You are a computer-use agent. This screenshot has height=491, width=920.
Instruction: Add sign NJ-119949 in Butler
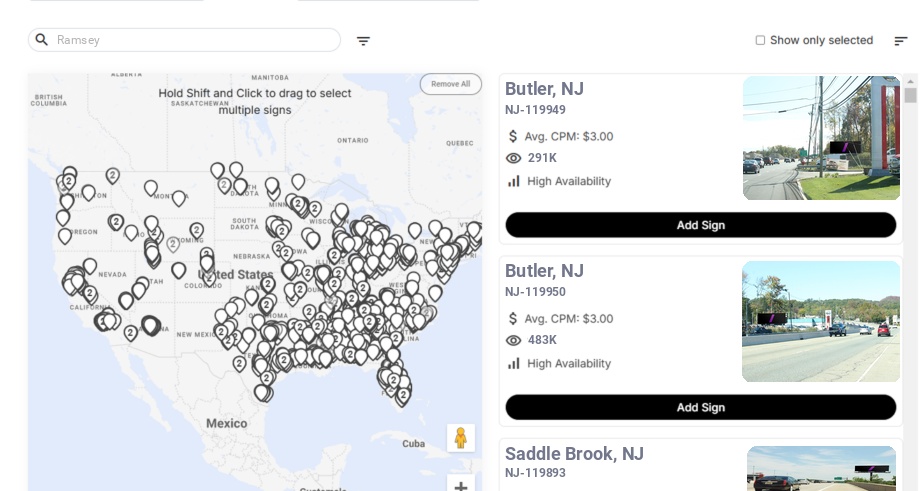click(700, 225)
